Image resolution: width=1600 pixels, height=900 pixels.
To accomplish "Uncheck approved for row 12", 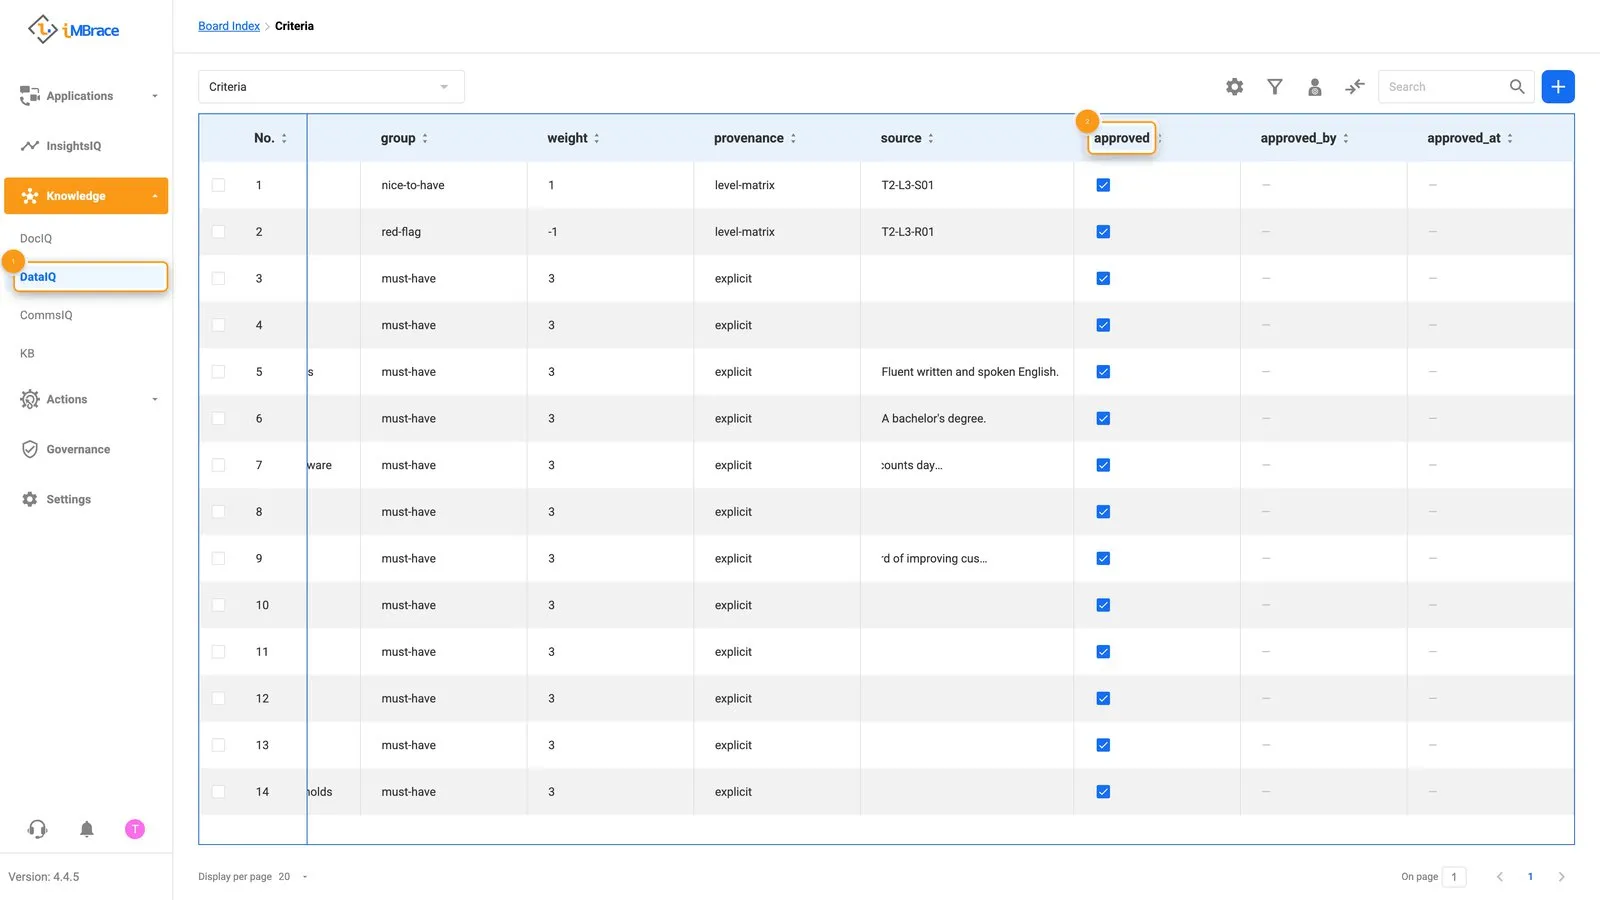I will pos(1103,699).
